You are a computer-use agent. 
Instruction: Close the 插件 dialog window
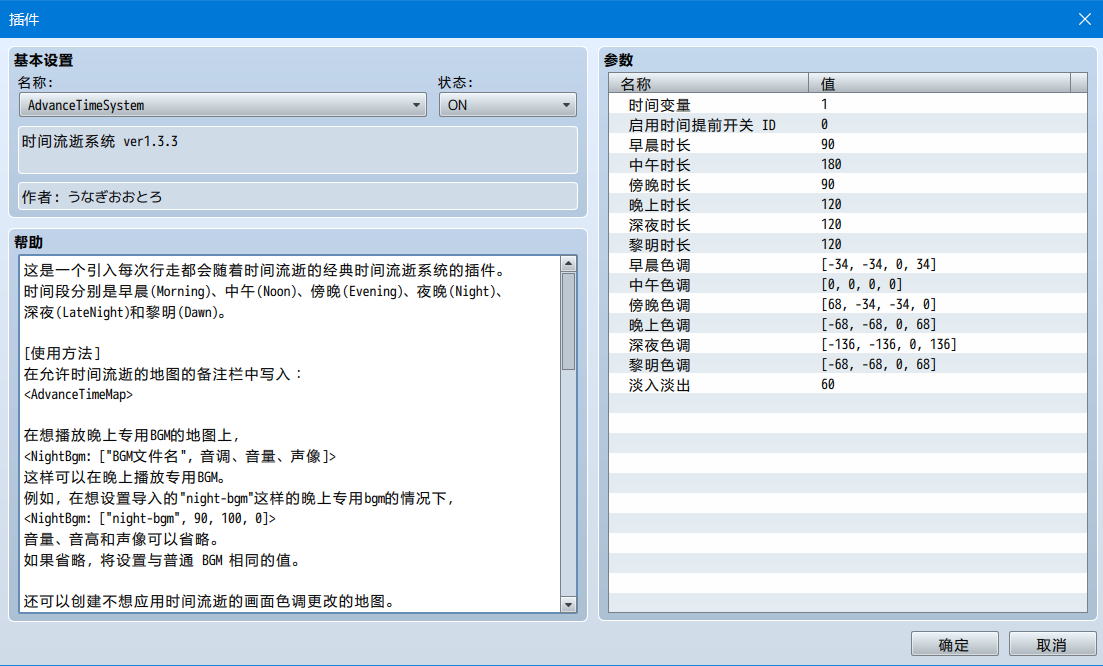[x=1084, y=19]
